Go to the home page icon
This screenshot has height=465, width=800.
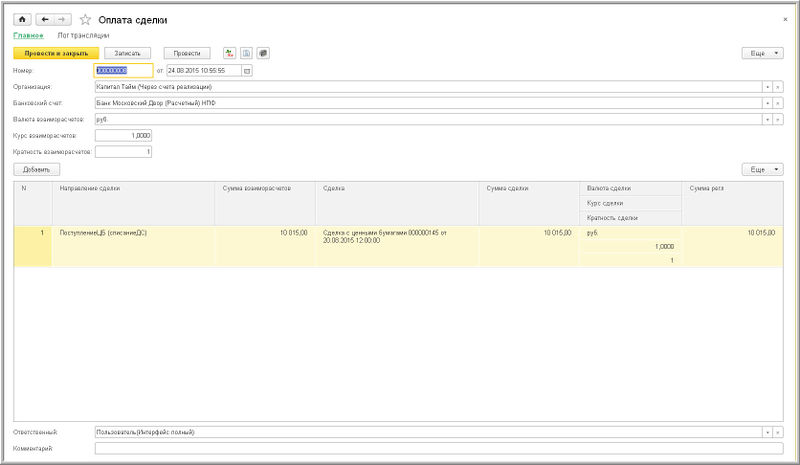pos(21,19)
